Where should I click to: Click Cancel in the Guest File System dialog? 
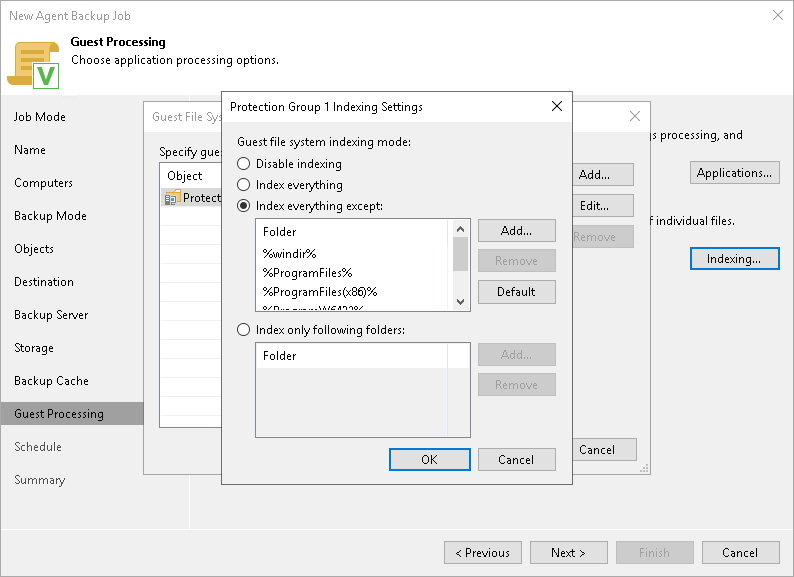(604, 450)
